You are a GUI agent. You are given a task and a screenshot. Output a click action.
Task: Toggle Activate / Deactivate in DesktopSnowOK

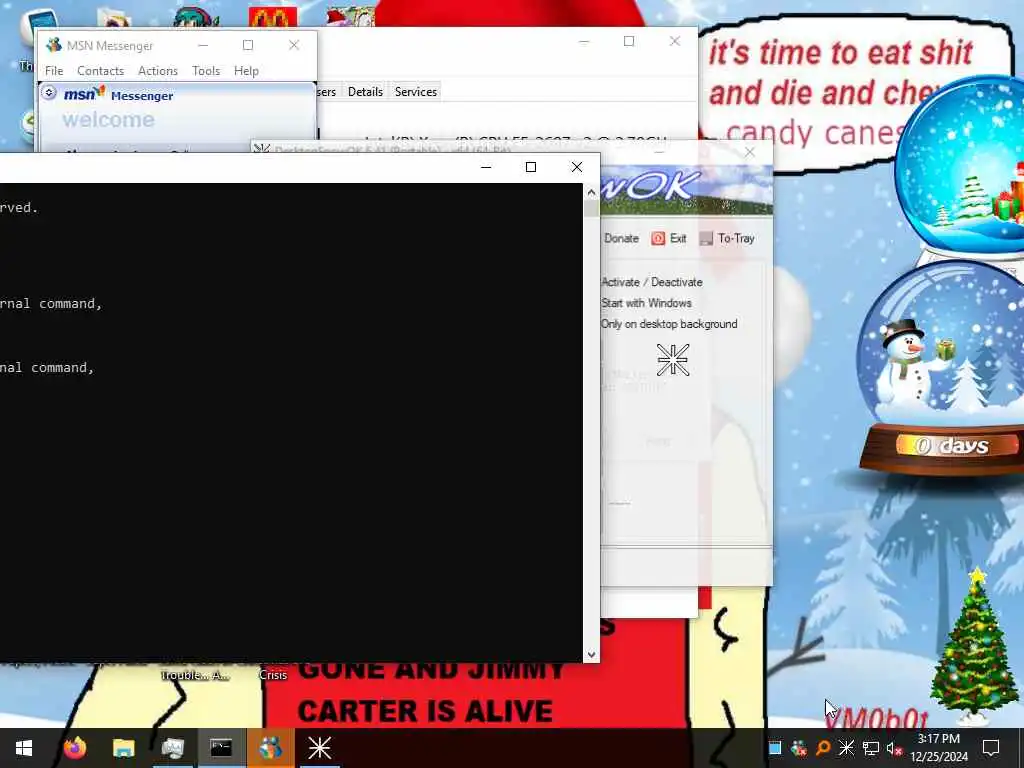pos(652,282)
